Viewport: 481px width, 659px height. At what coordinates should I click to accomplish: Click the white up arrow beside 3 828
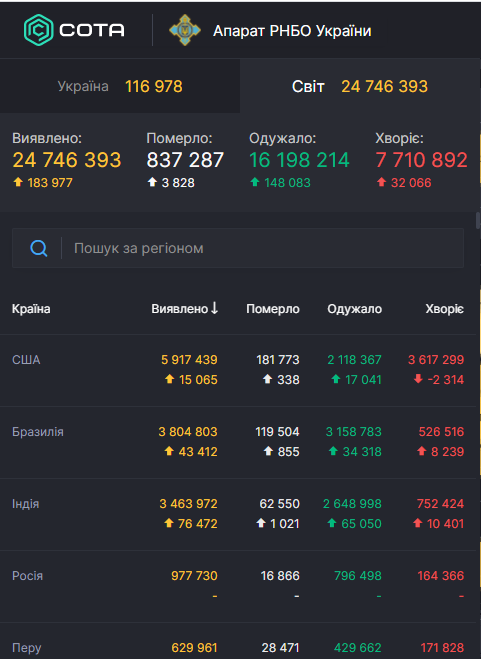pos(152,182)
